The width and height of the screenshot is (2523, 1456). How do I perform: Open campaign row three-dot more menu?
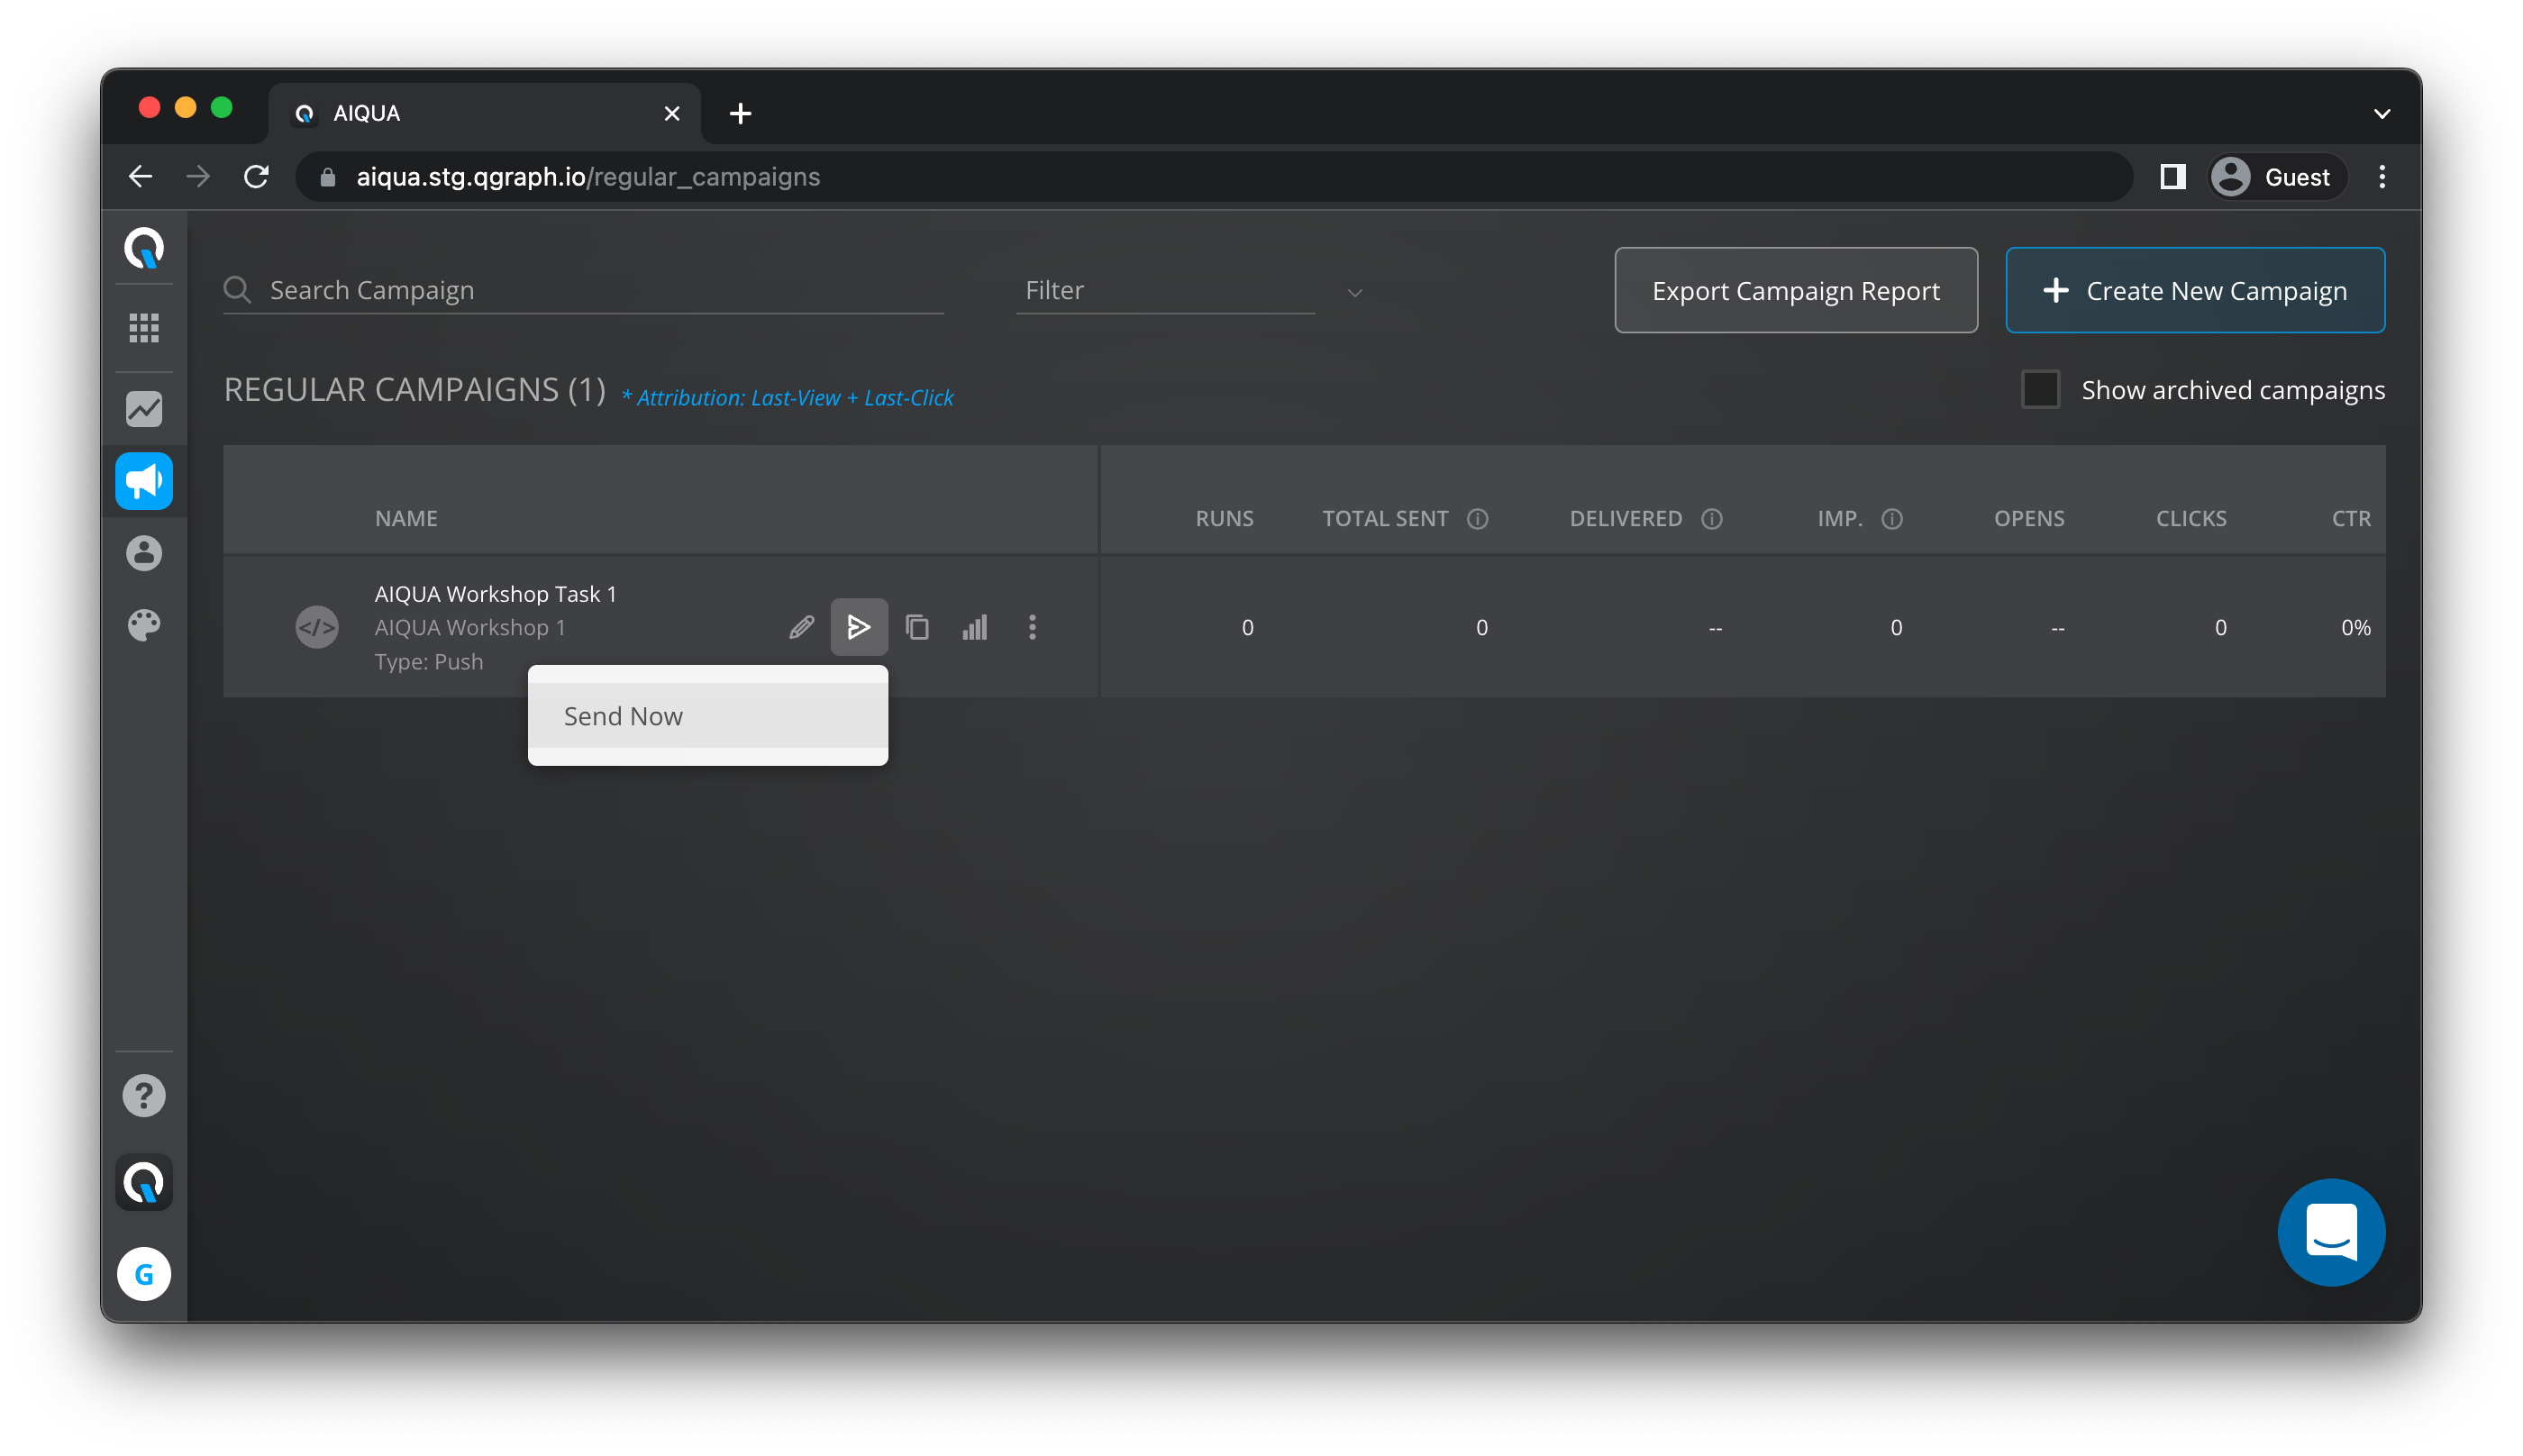click(1032, 627)
